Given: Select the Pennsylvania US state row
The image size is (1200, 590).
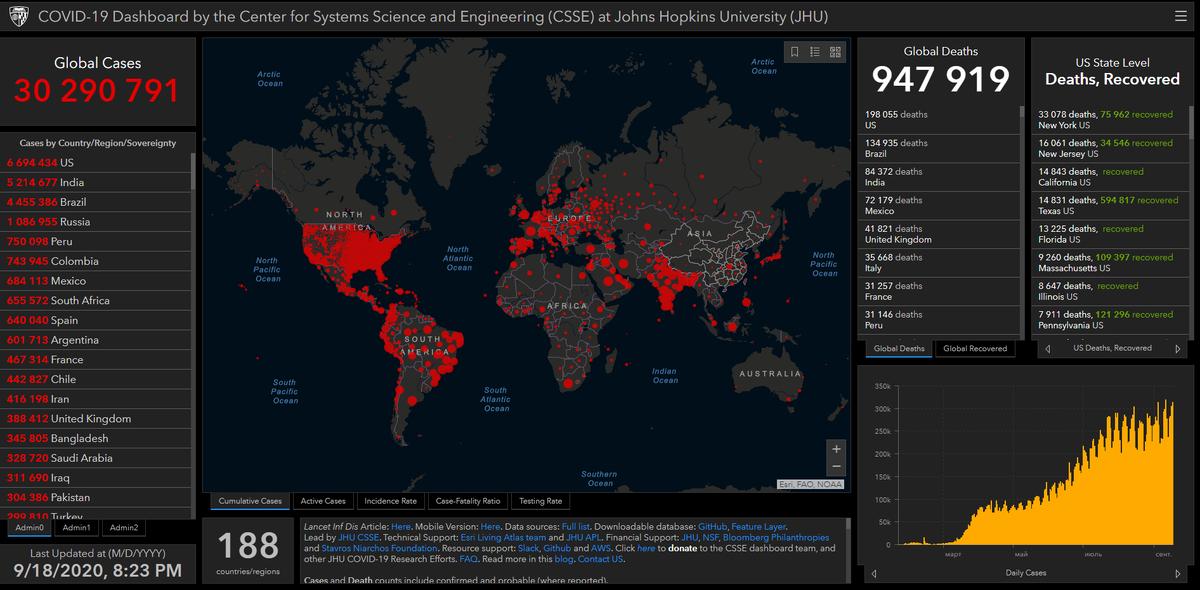Looking at the screenshot, I should [1110, 320].
